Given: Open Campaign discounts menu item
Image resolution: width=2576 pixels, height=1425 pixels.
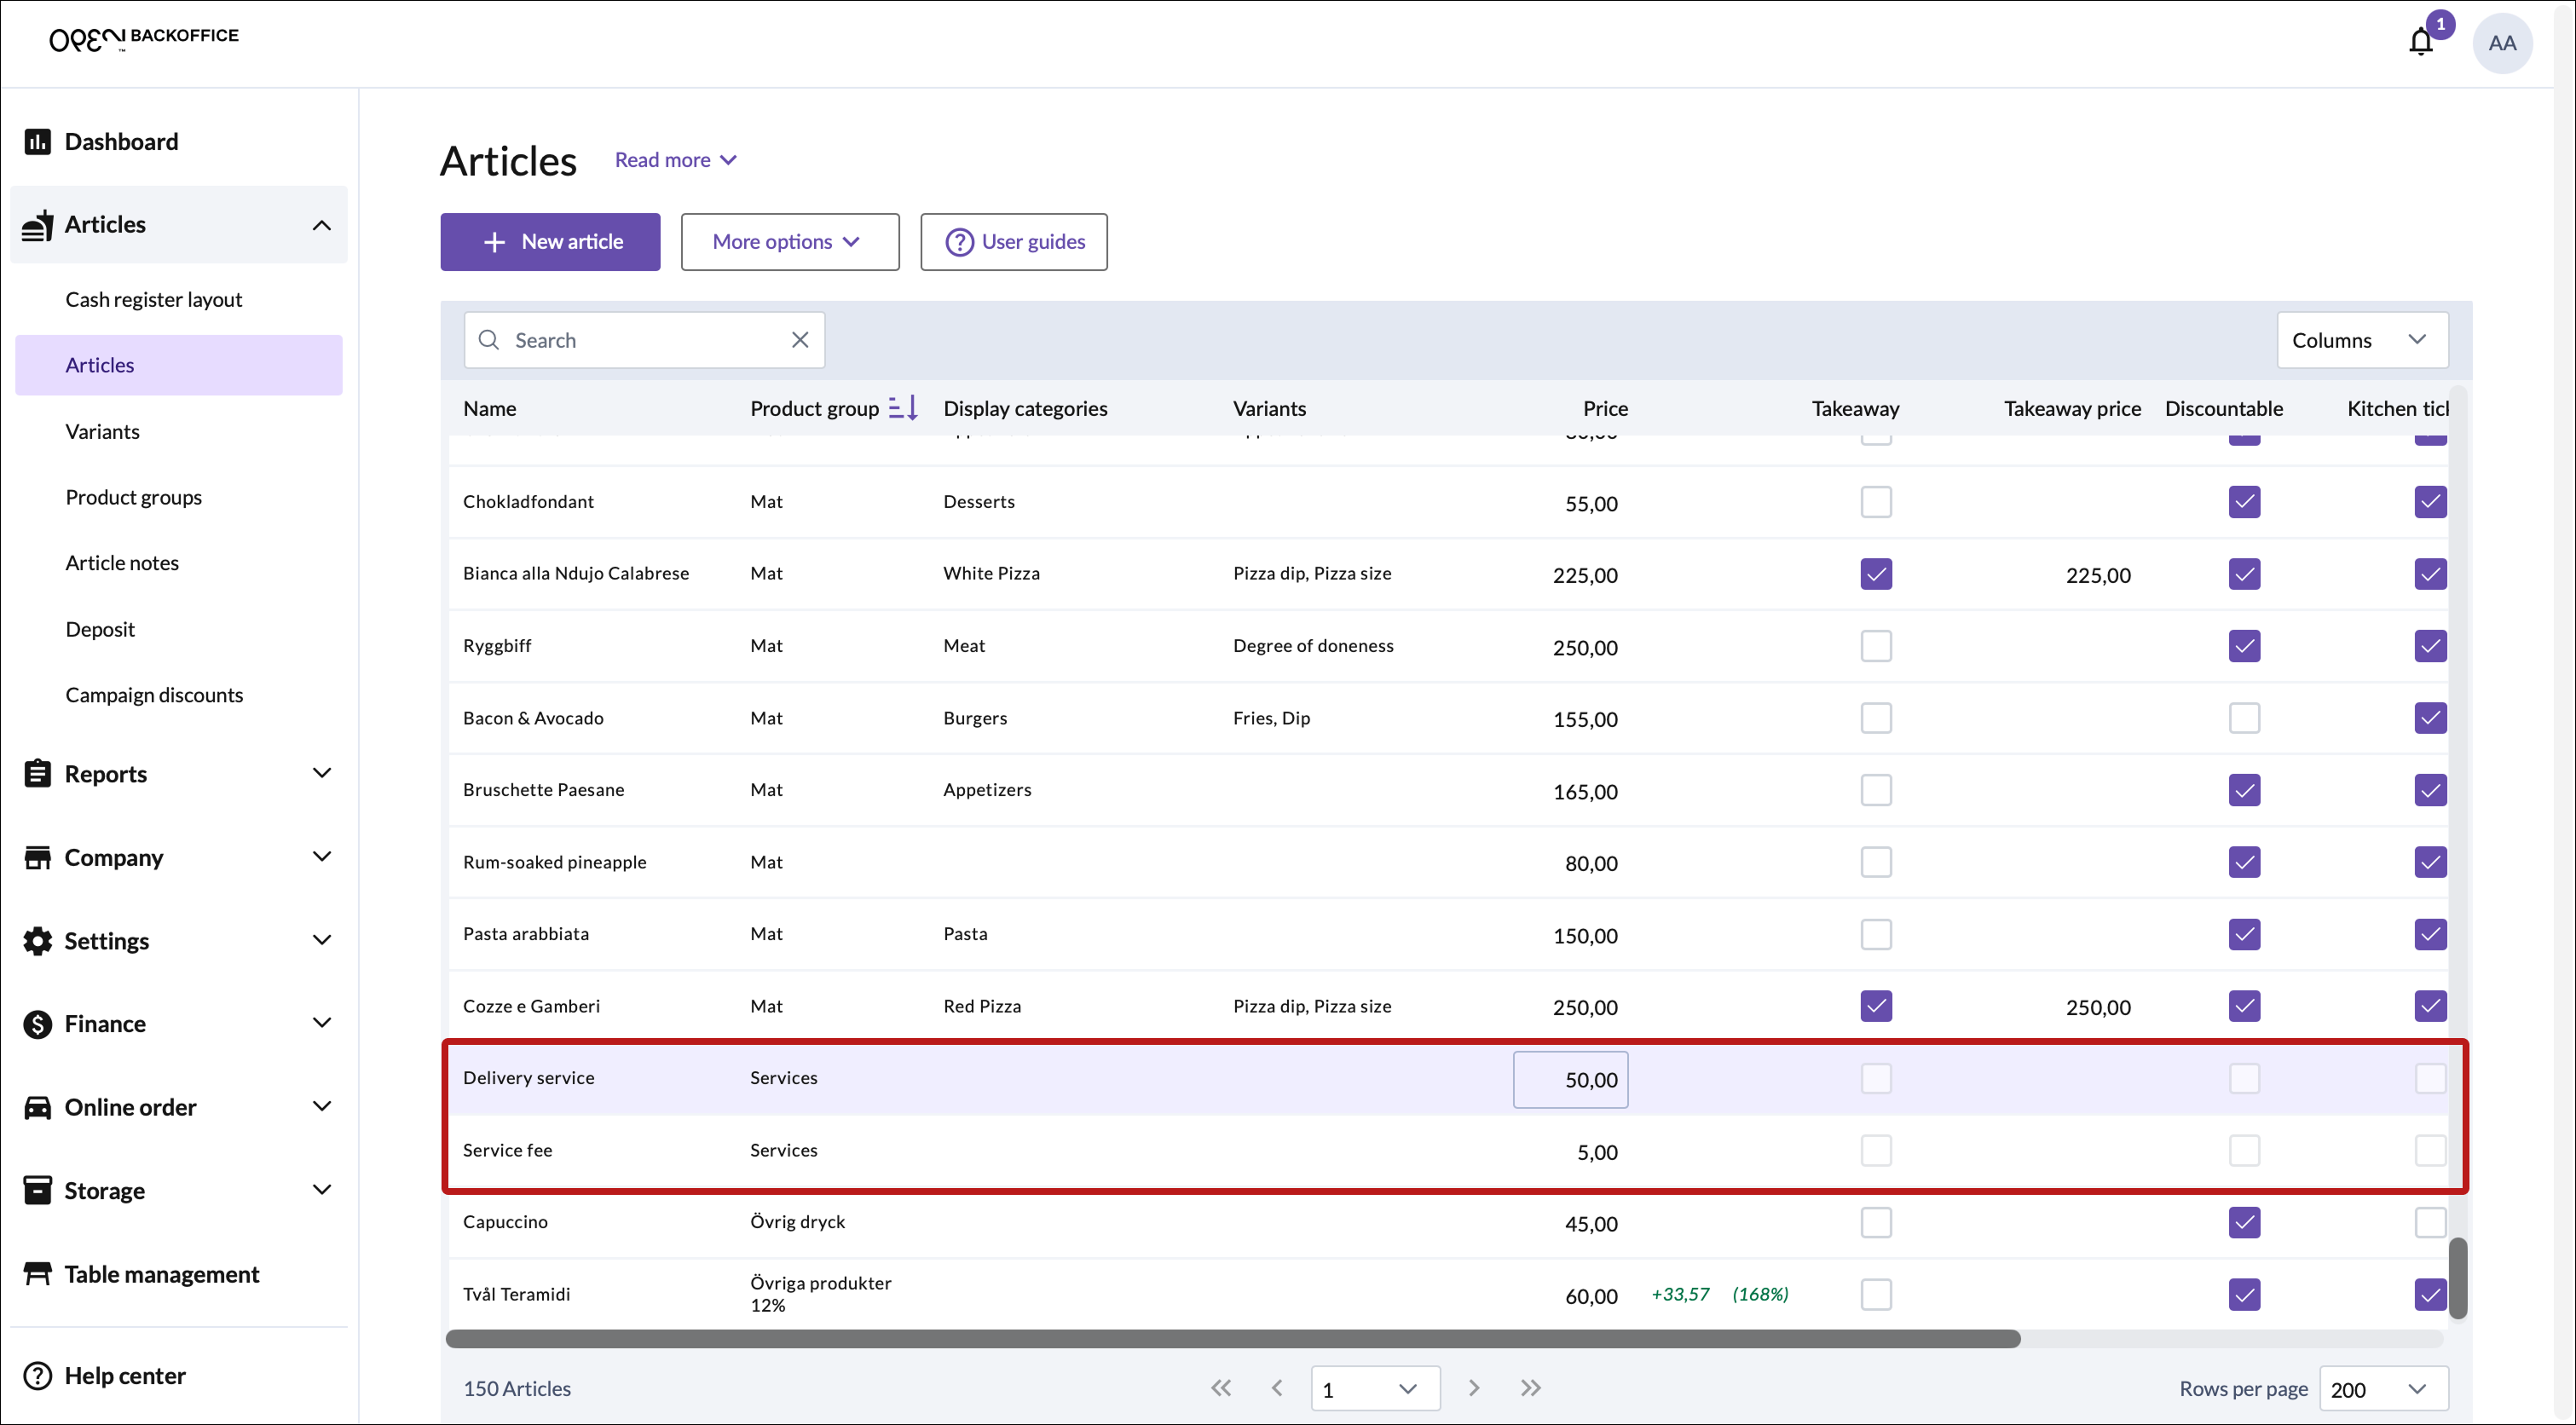Looking at the screenshot, I should click(x=154, y=695).
